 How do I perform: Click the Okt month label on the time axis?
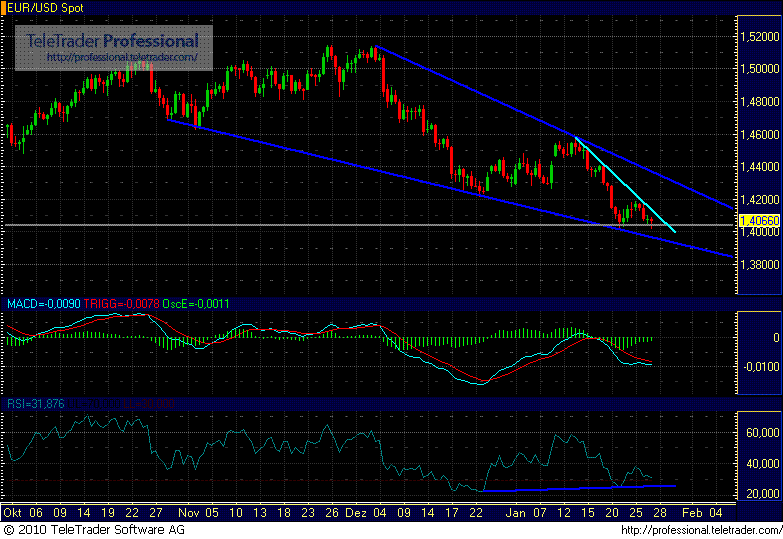[x=12, y=513]
